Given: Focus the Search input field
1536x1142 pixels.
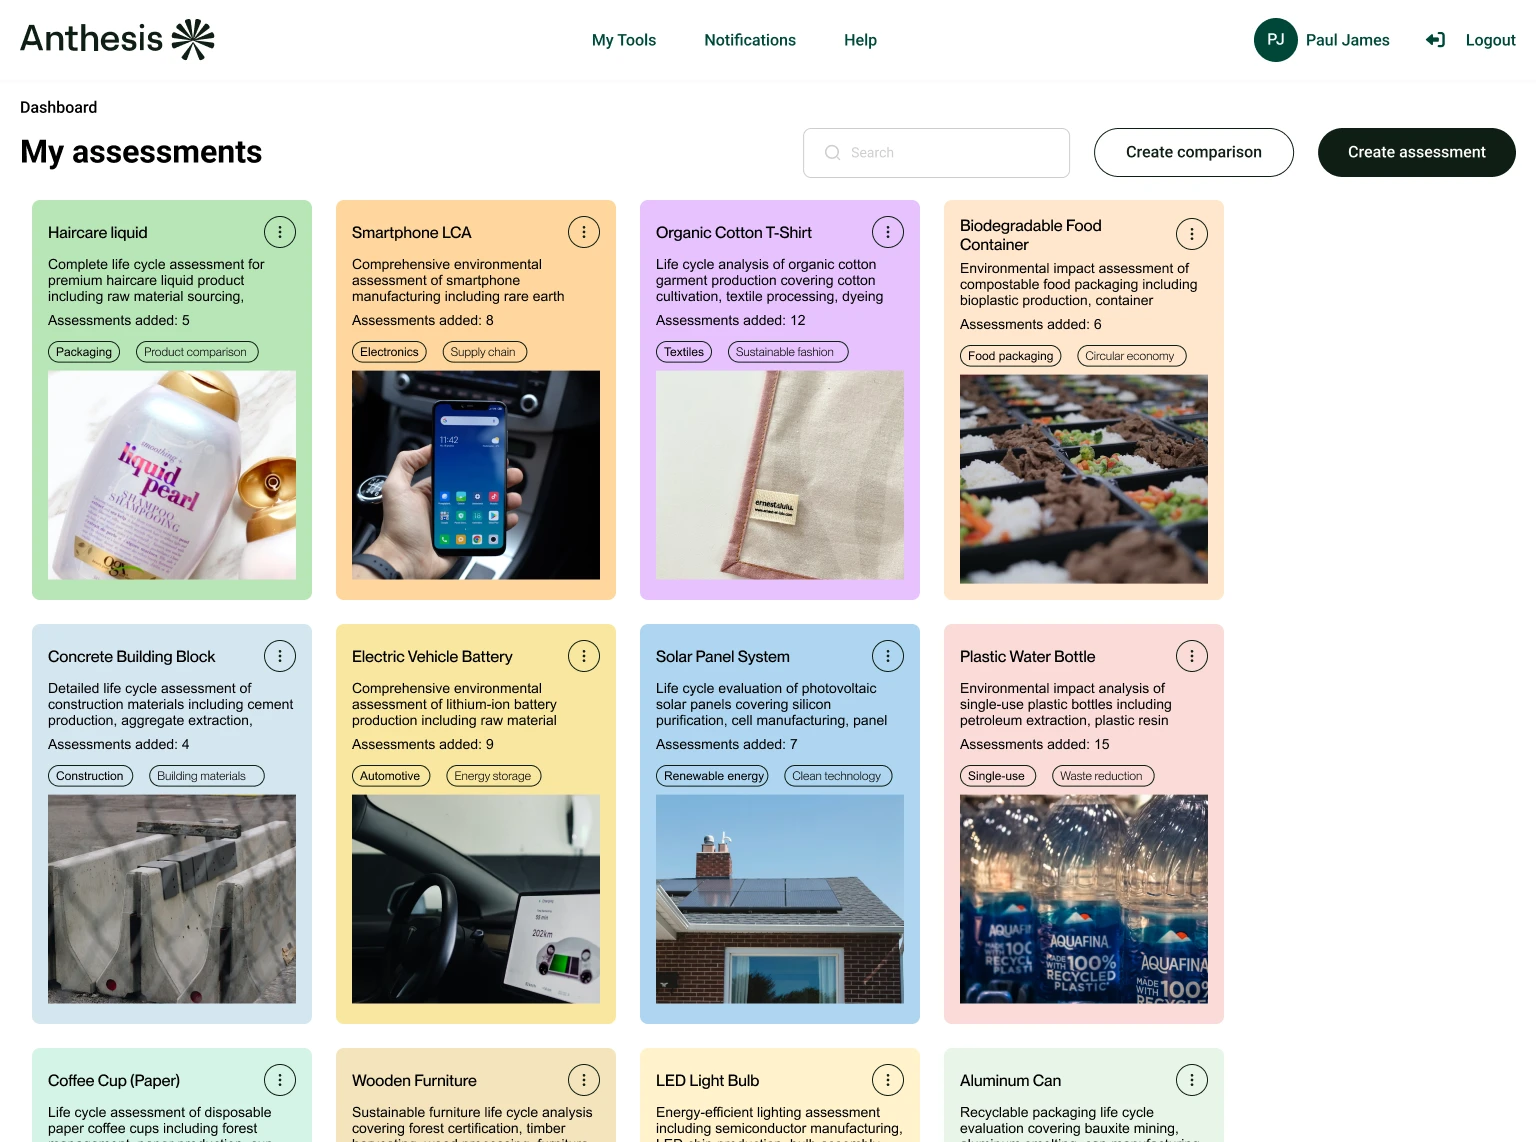Looking at the screenshot, I should (x=936, y=153).
